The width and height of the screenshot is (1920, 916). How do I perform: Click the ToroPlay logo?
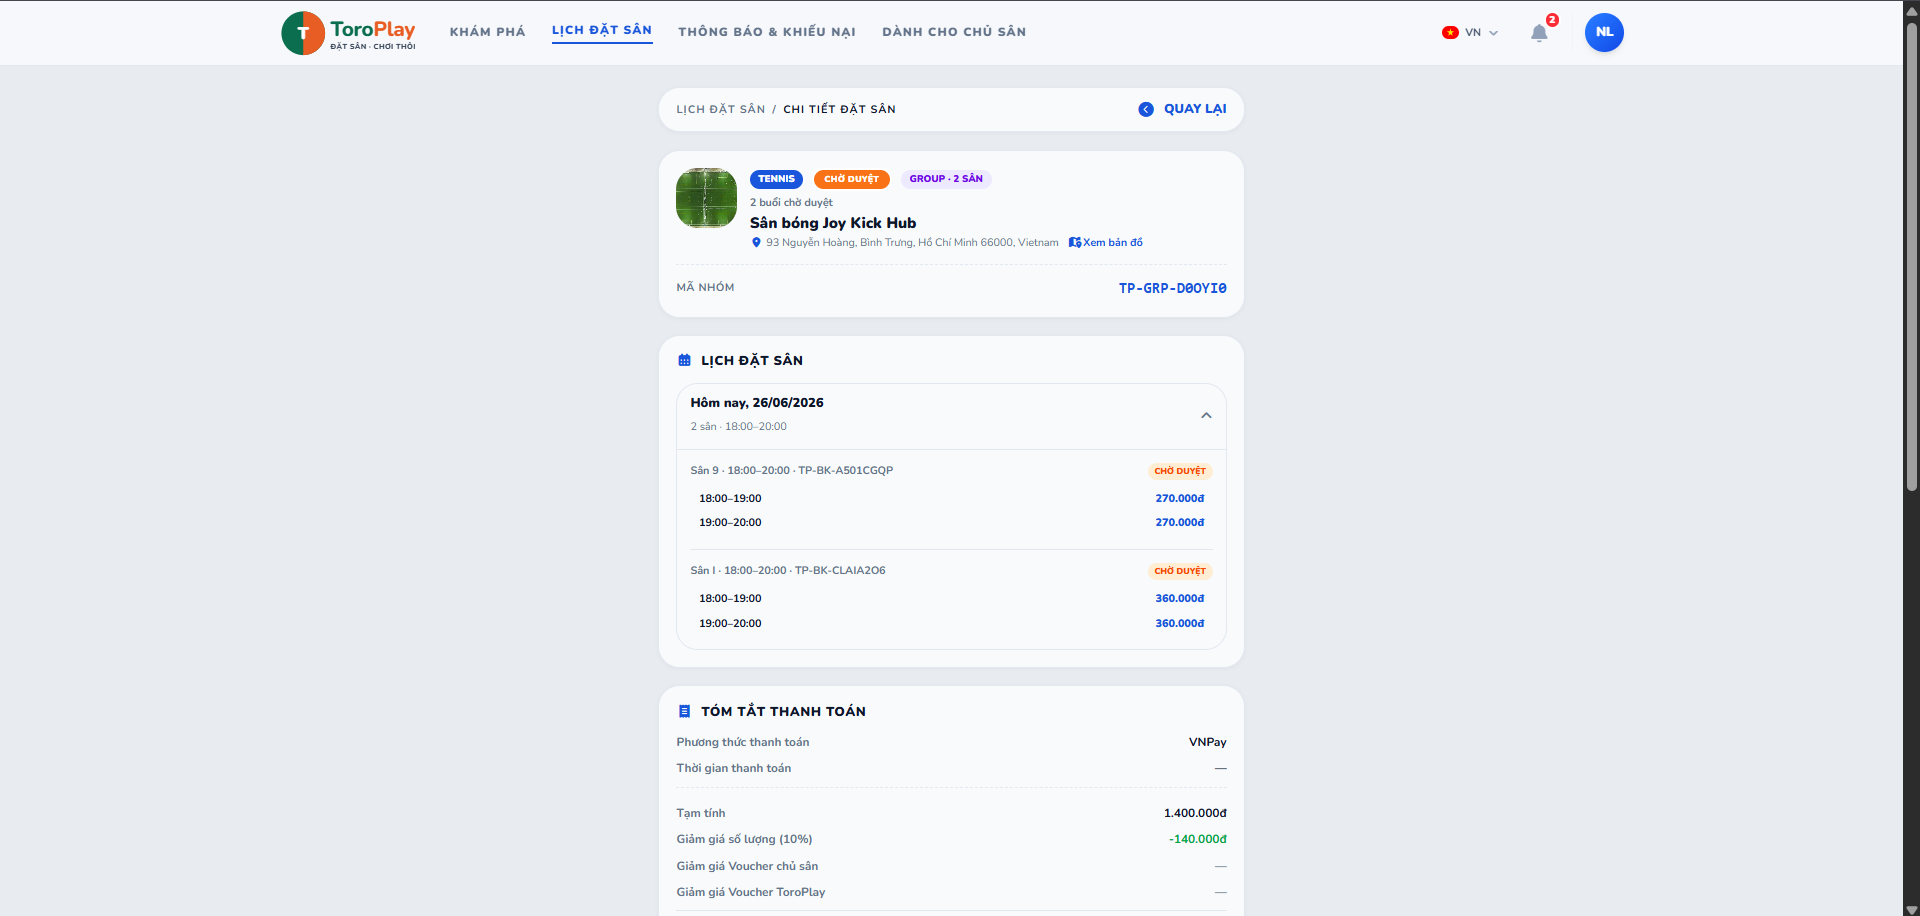(349, 33)
